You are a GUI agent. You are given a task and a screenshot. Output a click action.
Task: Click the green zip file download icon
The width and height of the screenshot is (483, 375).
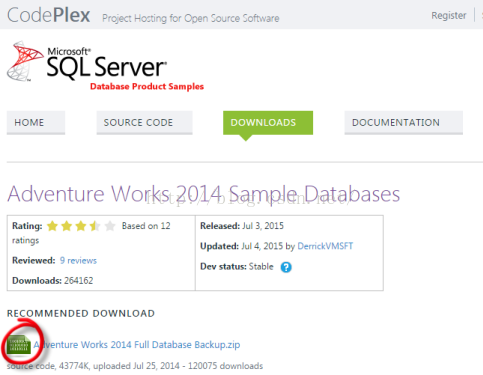tap(20, 344)
